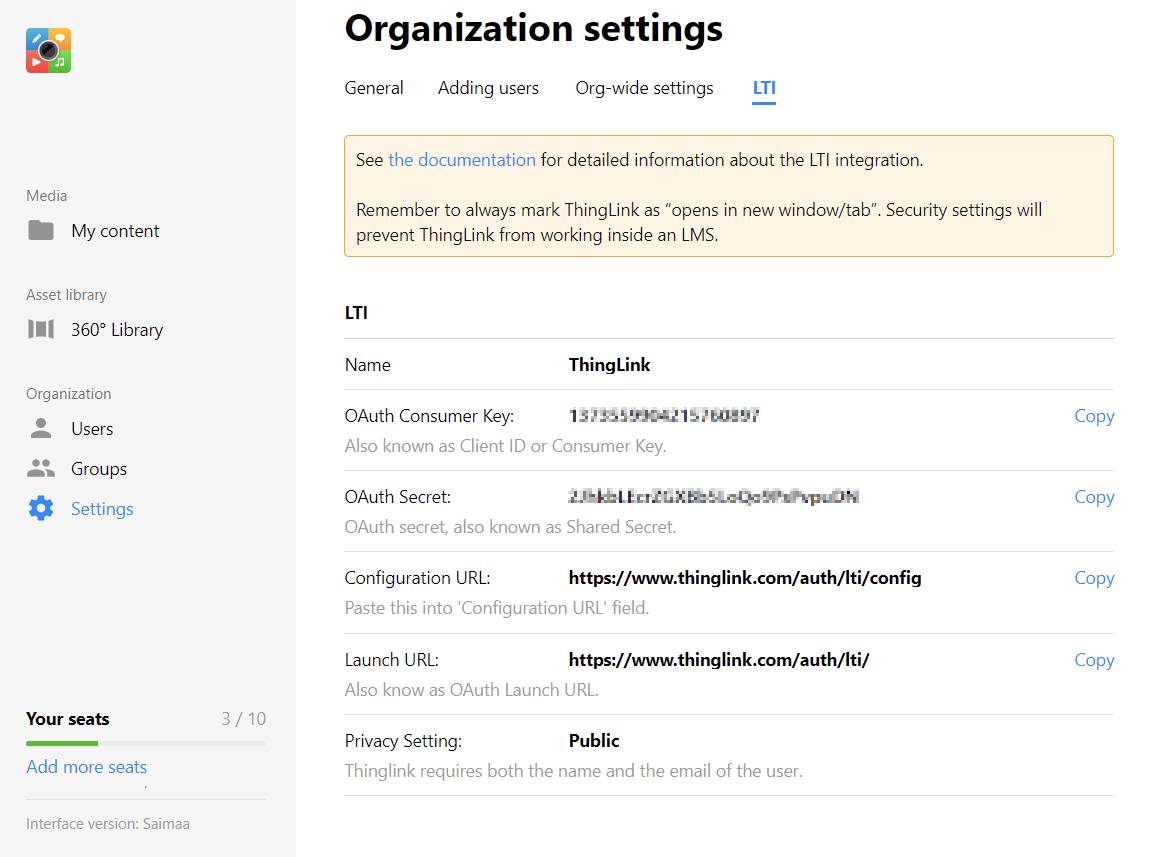Go to the Groups page

[x=99, y=469]
